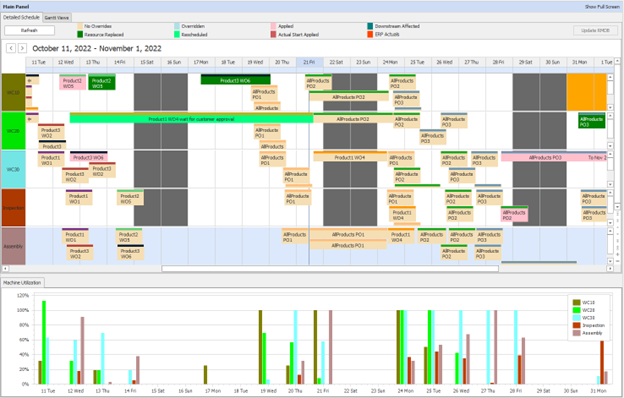Click the WC20 entry in chart legend
Screen dimensions: 624x398
(x=584, y=310)
